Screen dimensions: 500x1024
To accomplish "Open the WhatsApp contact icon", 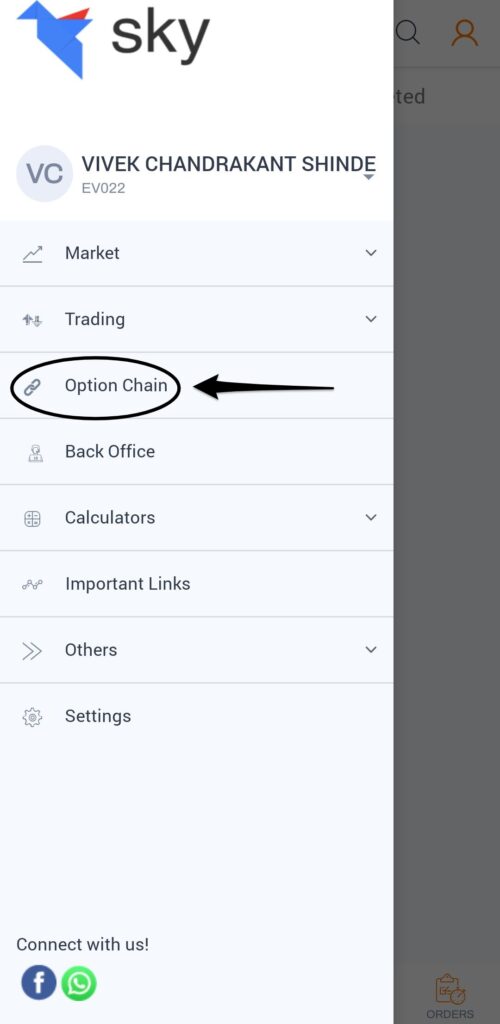I will point(79,982).
